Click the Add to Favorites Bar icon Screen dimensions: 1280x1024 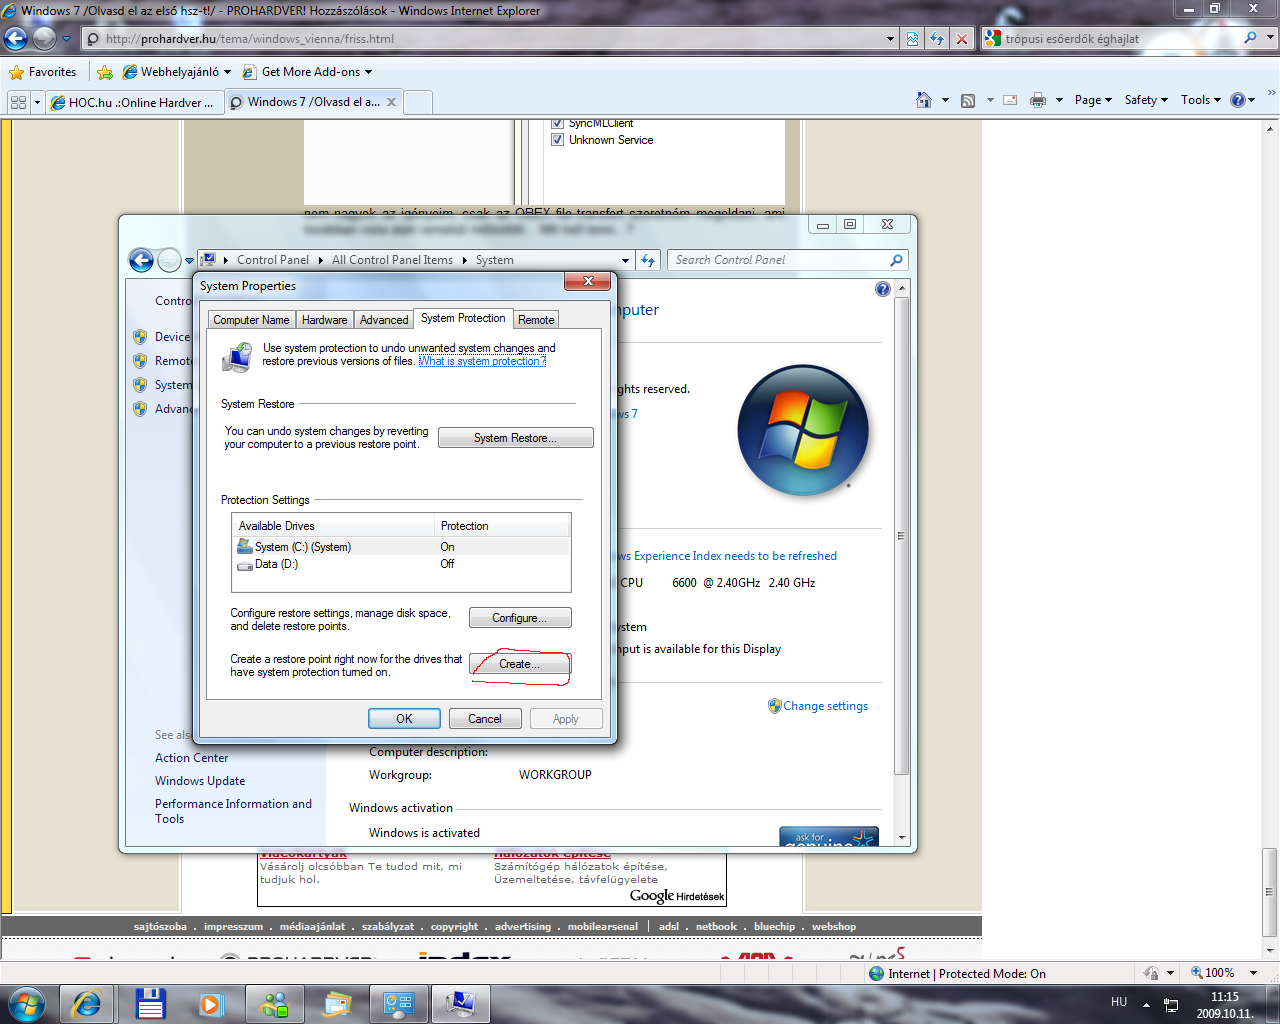click(x=105, y=72)
